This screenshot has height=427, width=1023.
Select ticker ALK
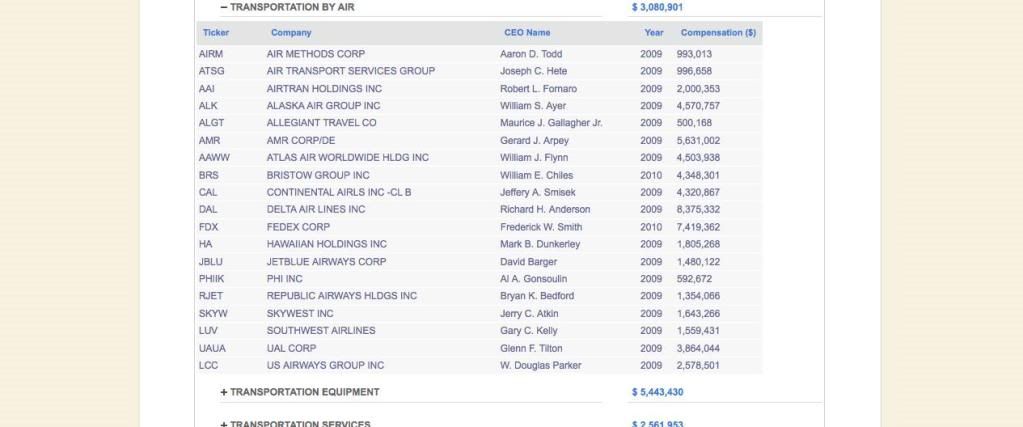[x=208, y=106]
